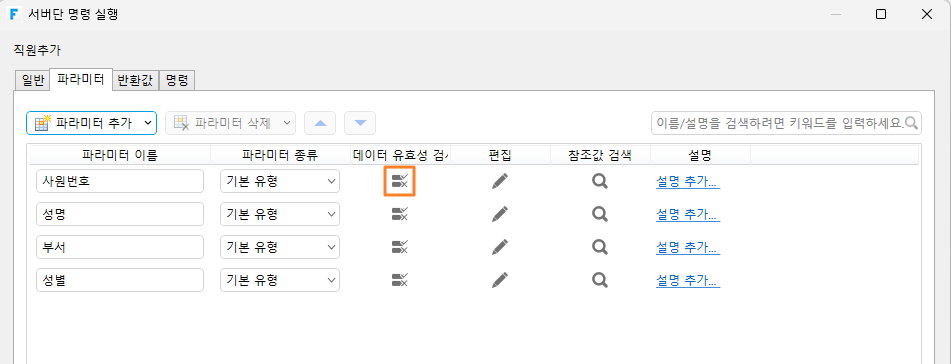Move parameter up with up arrow
This screenshot has width=951, height=364.
tap(320, 123)
